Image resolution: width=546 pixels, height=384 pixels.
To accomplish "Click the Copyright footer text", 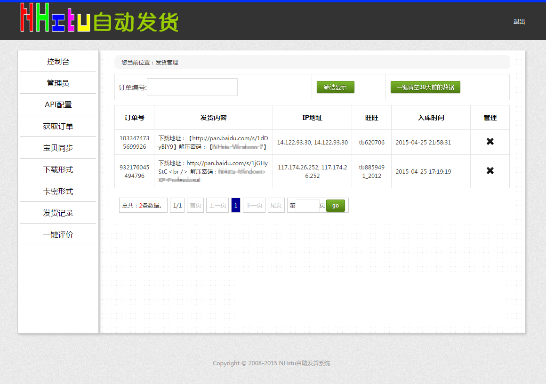I will [271, 363].
